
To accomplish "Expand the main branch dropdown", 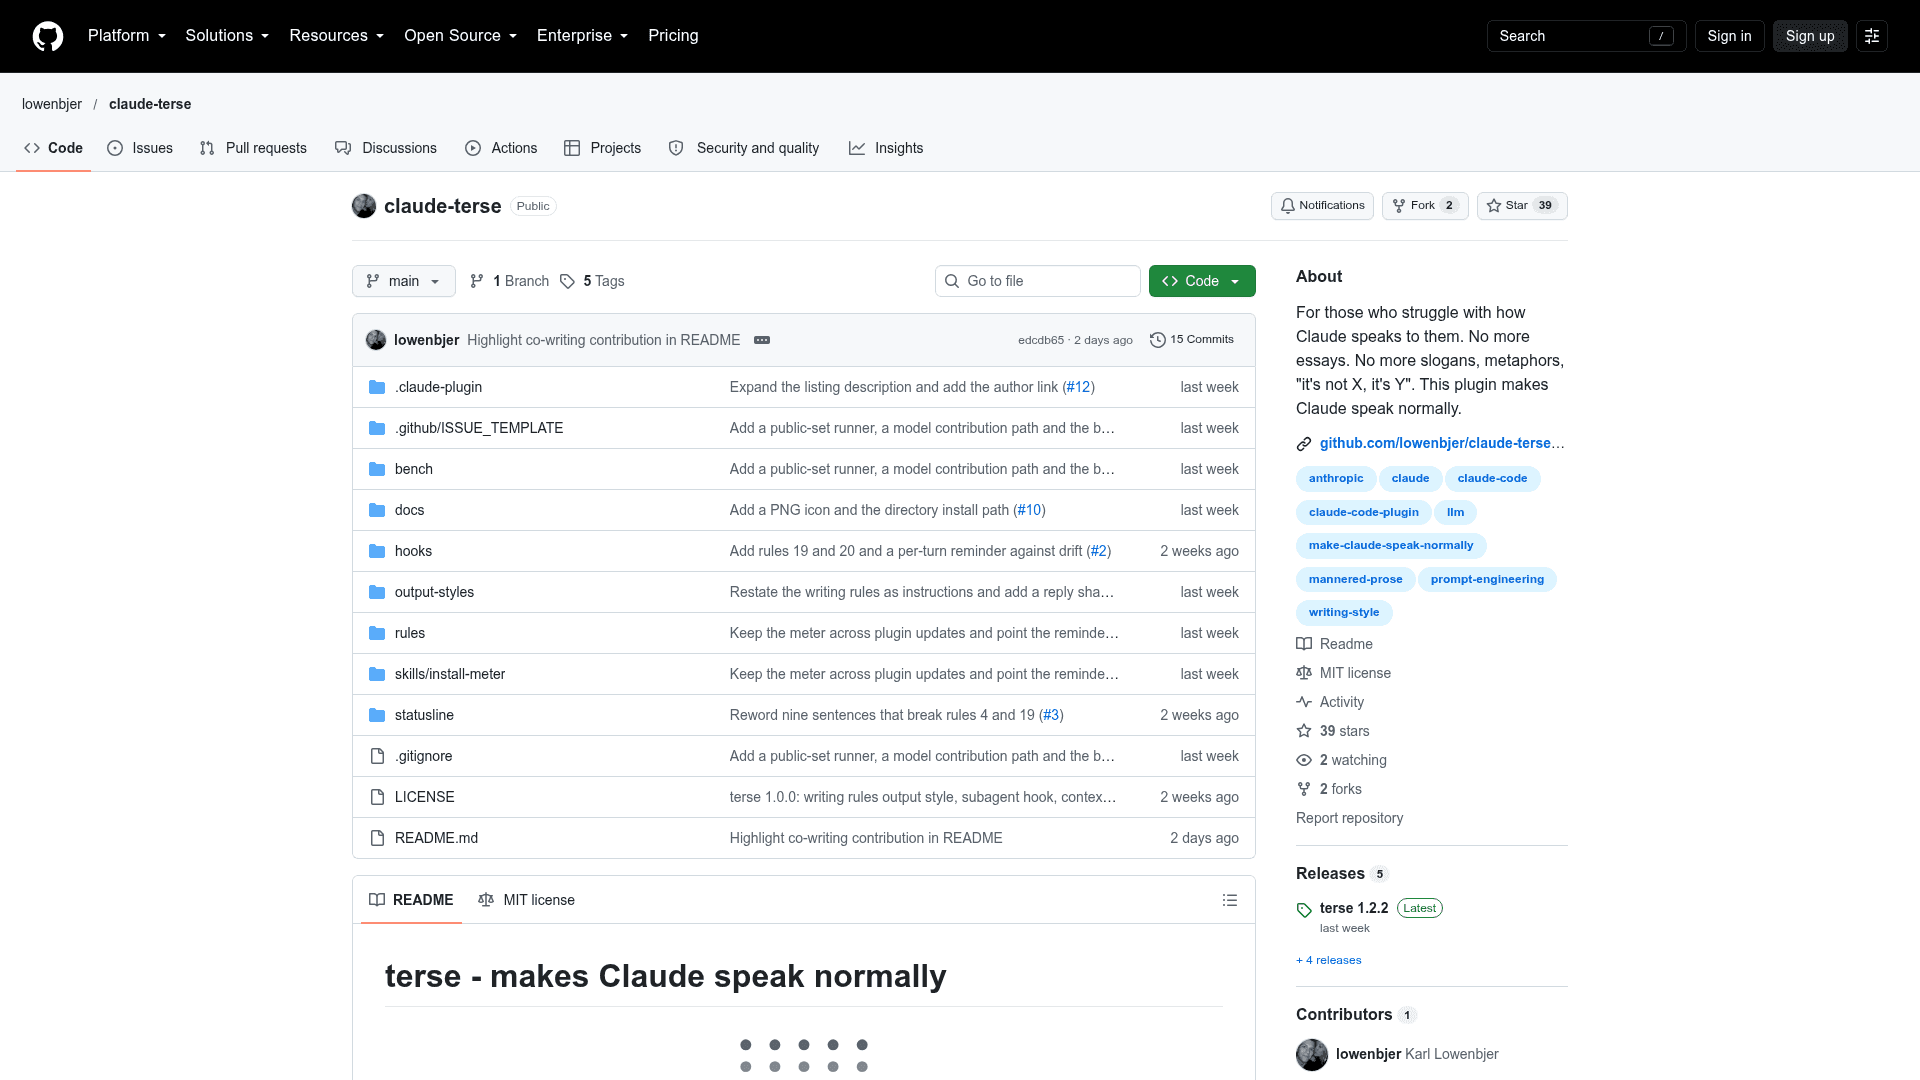I will (404, 281).
